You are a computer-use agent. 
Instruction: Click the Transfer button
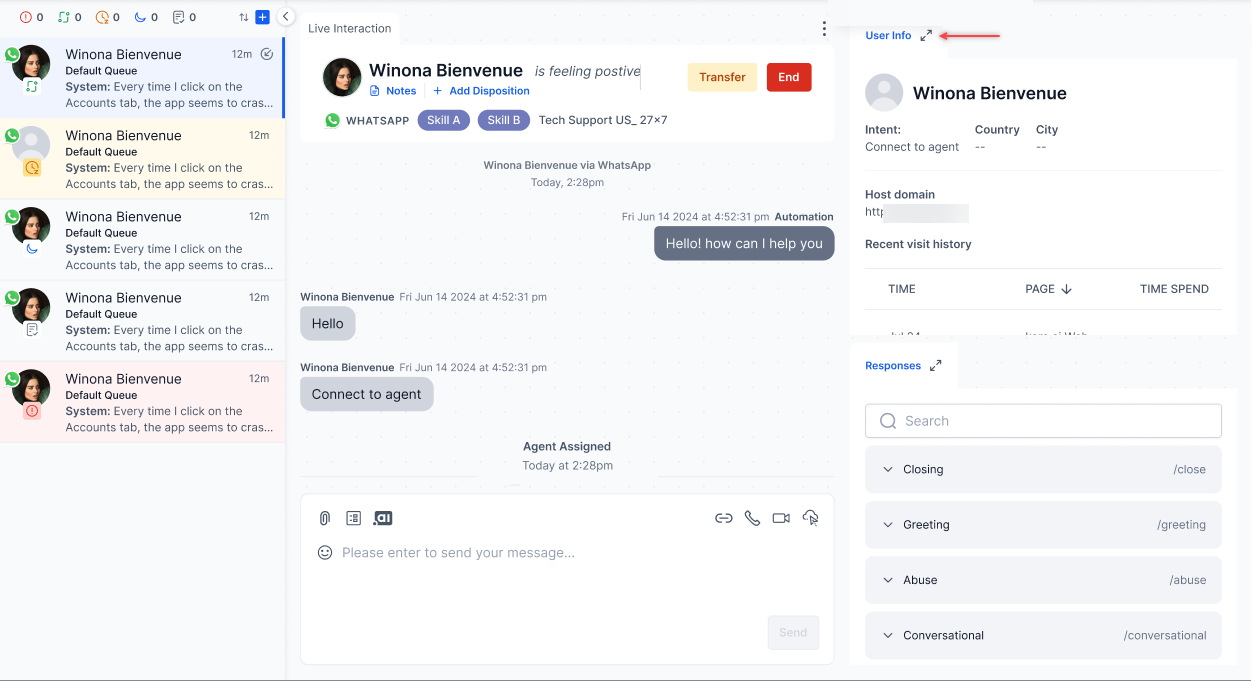tap(722, 77)
